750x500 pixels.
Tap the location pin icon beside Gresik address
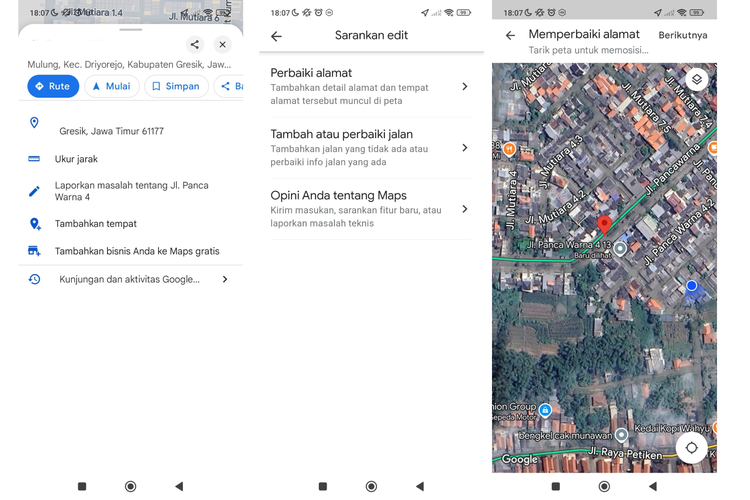34,123
